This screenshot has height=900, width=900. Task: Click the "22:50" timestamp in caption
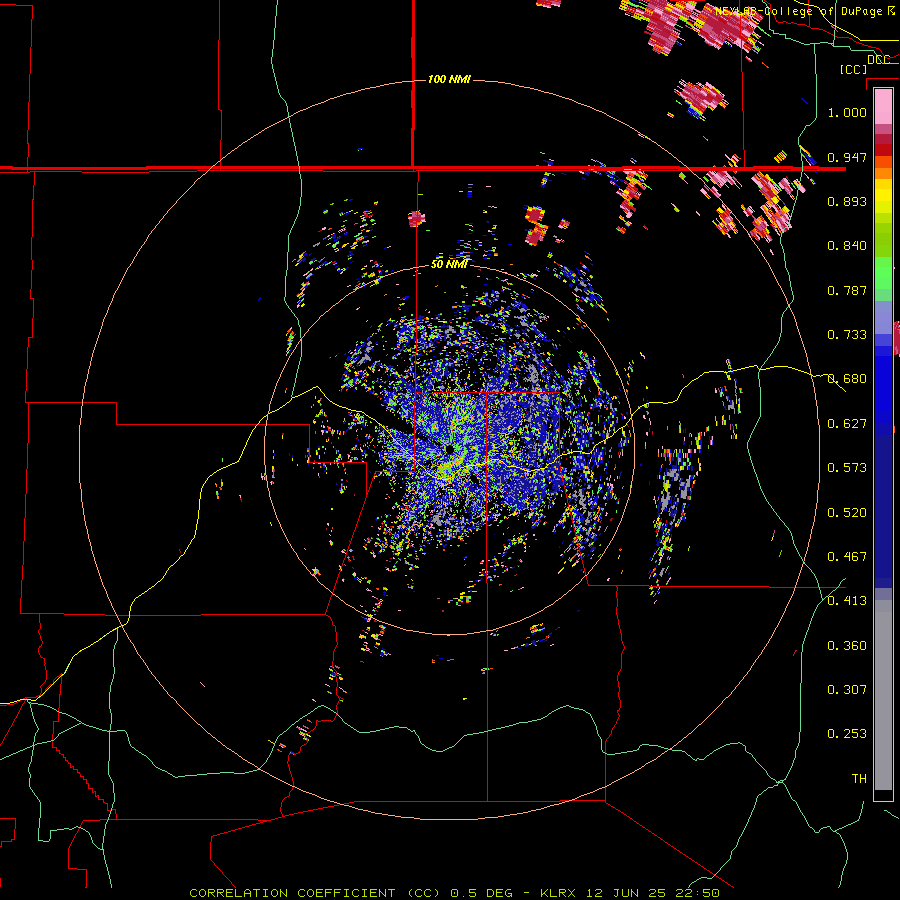point(697,893)
